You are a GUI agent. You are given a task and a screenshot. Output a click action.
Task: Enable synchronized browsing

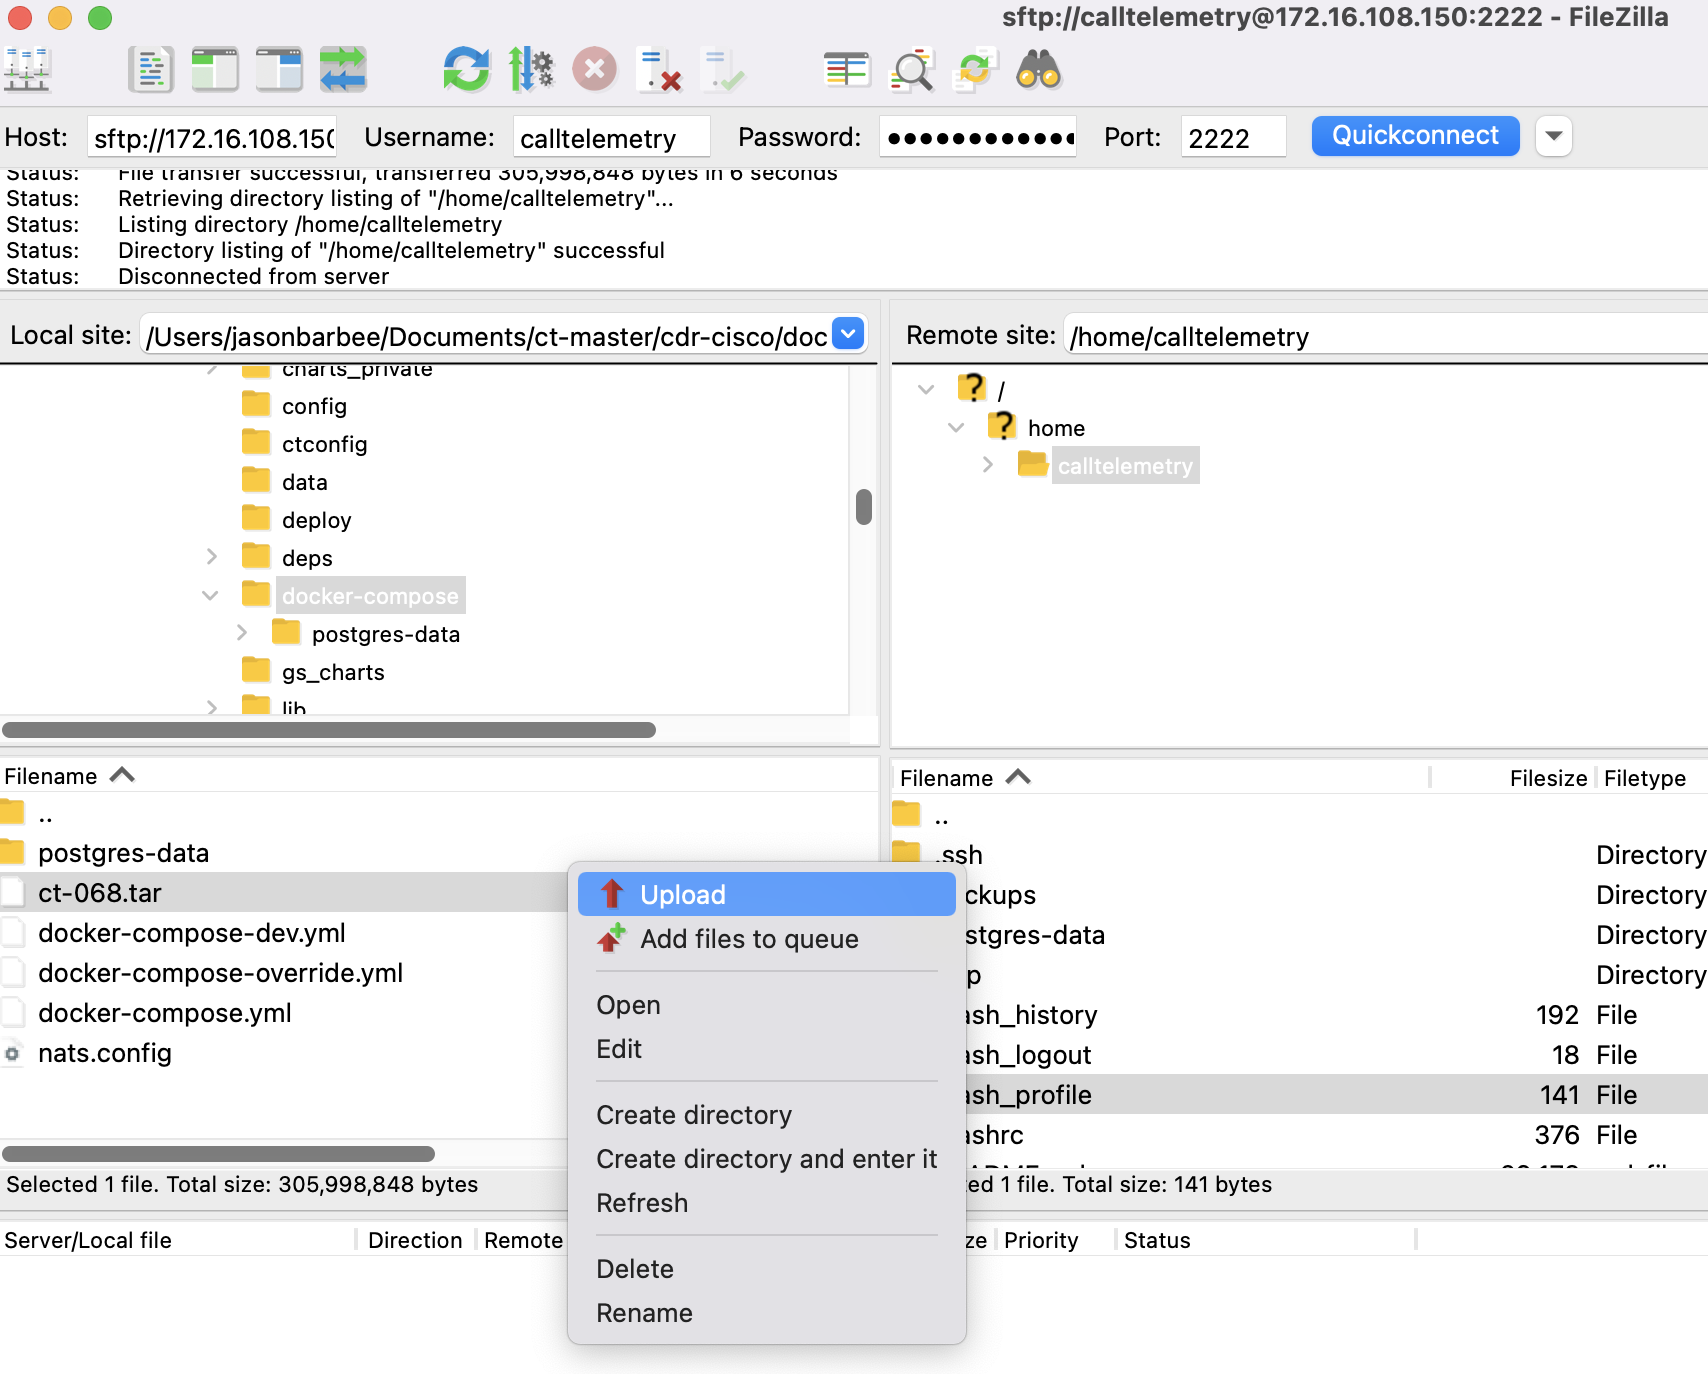(972, 70)
